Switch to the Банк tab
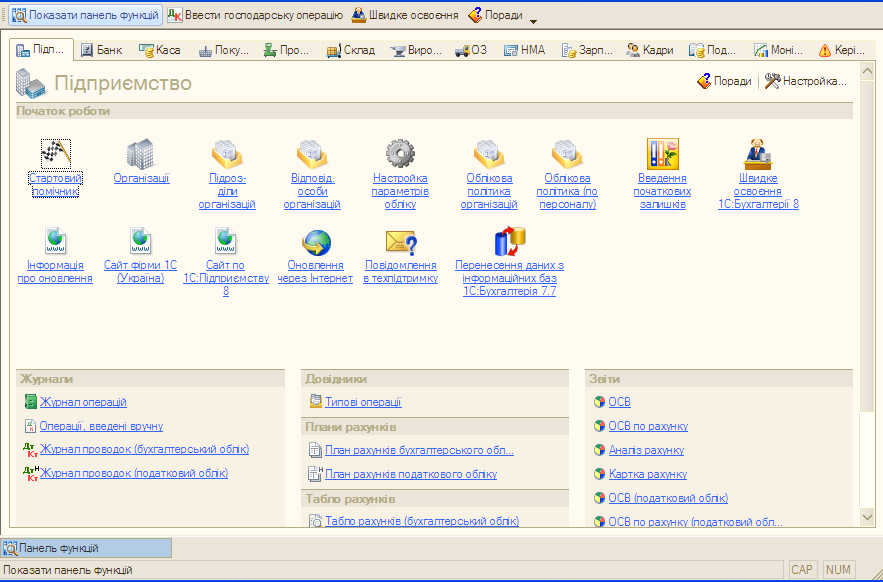Screen dimensions: 883x582 click(101, 50)
